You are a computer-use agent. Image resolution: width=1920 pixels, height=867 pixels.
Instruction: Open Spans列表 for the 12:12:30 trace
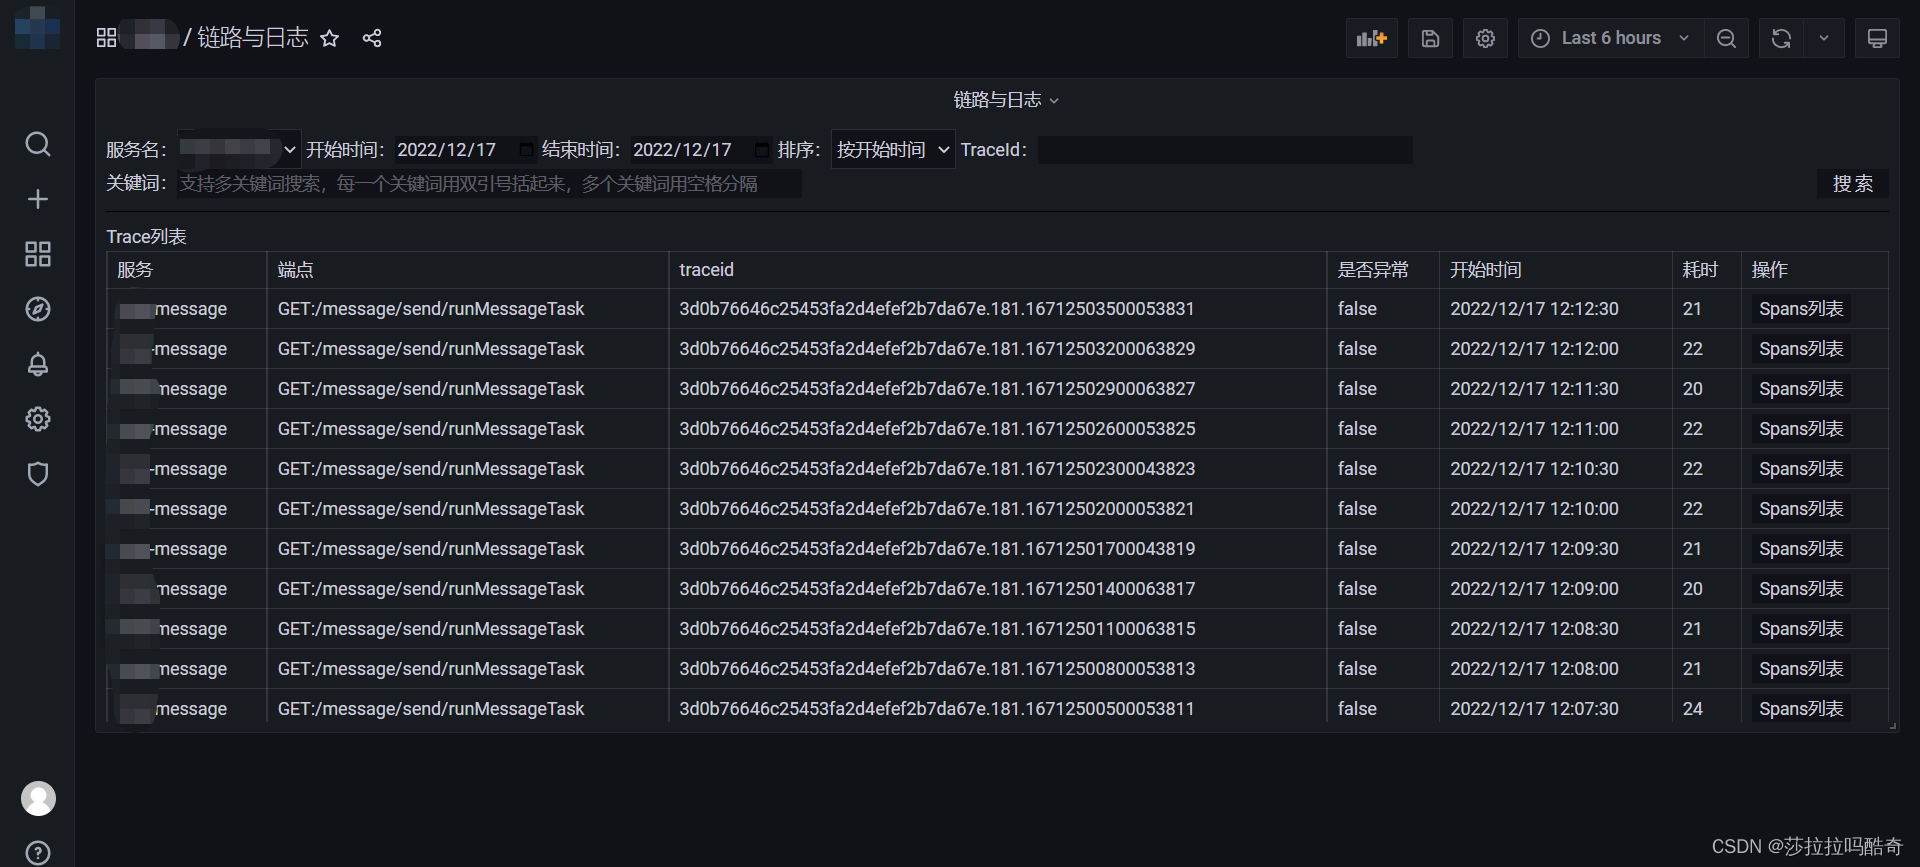click(1801, 309)
